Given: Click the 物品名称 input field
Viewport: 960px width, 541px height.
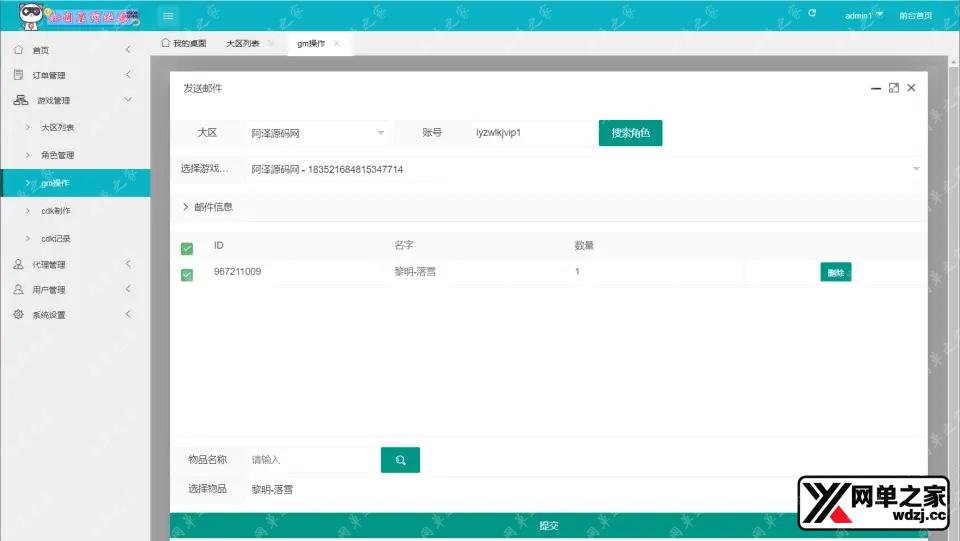Looking at the screenshot, I should click(x=308, y=460).
